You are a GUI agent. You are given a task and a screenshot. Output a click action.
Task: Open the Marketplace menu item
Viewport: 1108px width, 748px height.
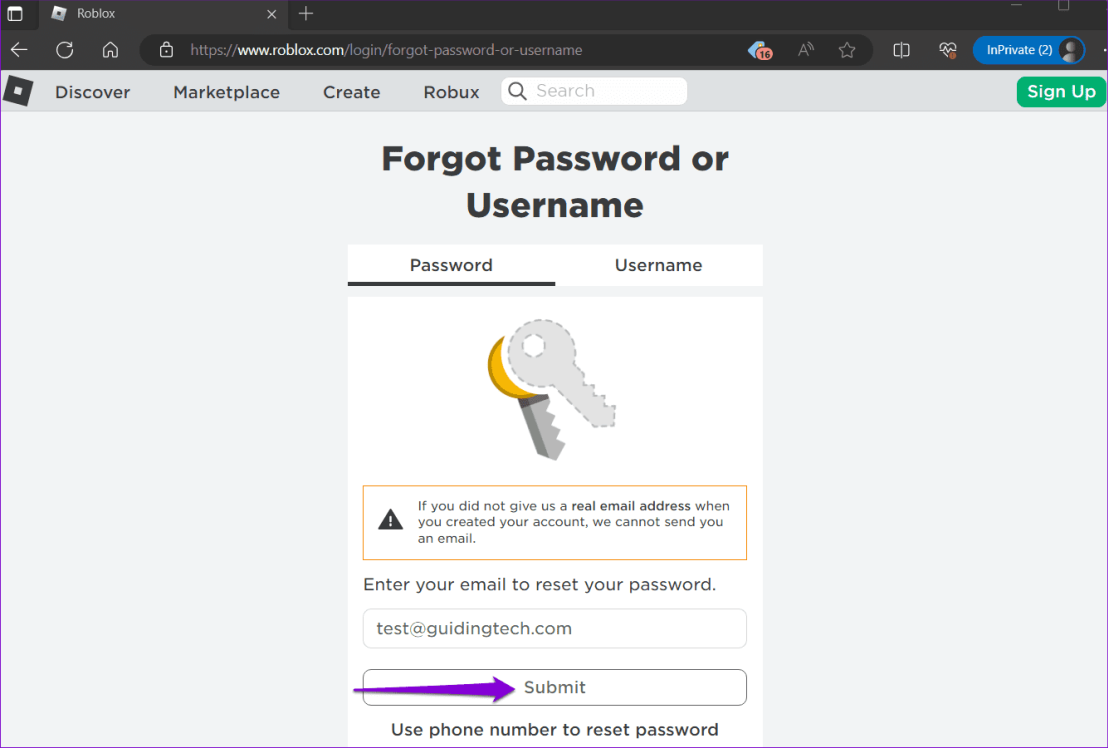[x=226, y=92]
